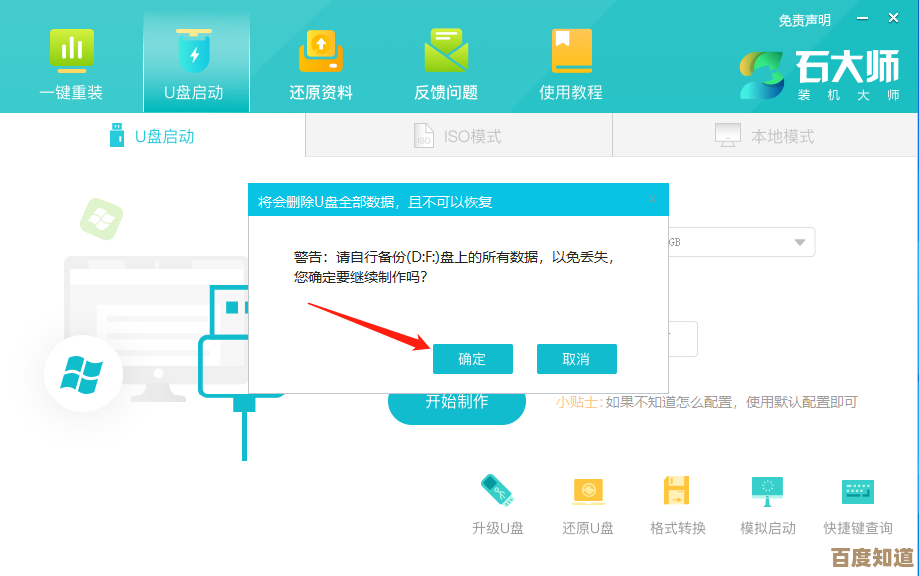The image size is (919, 576).
Task: Click the 开始制作 start button
Action: (x=456, y=404)
